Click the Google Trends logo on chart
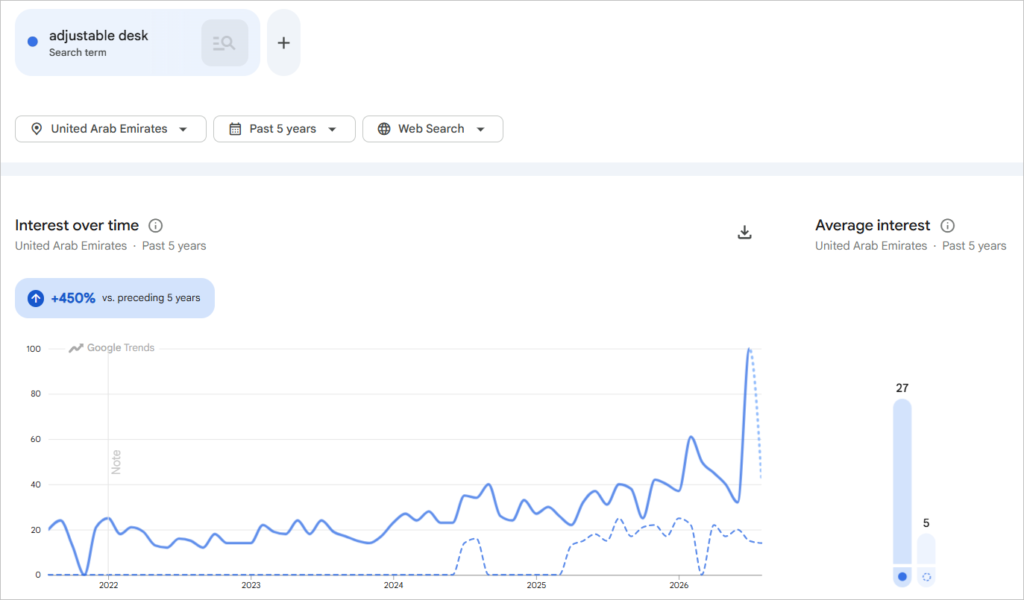Viewport: 1024px width, 600px height. 112,348
